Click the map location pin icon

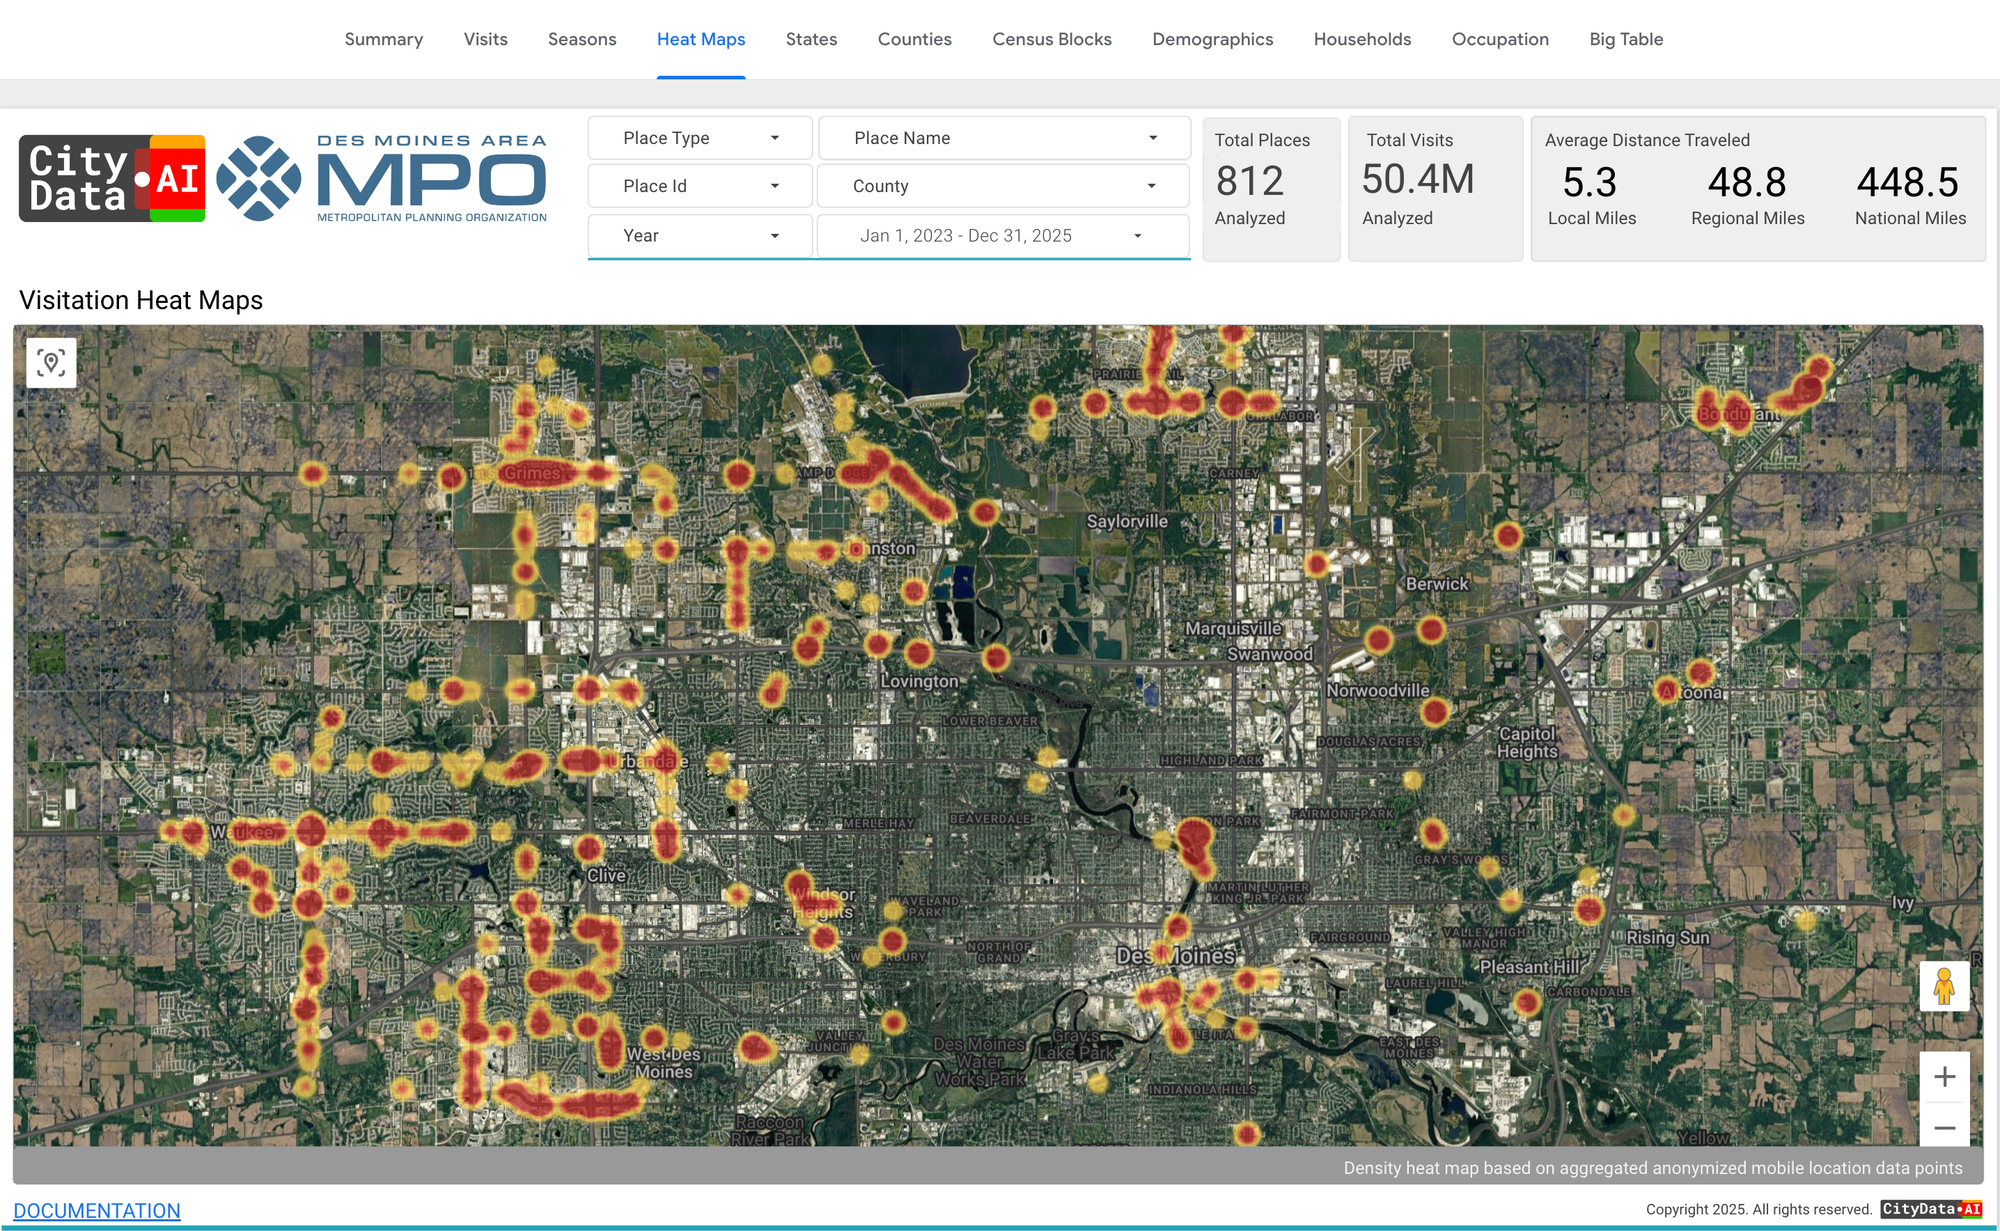click(51, 362)
